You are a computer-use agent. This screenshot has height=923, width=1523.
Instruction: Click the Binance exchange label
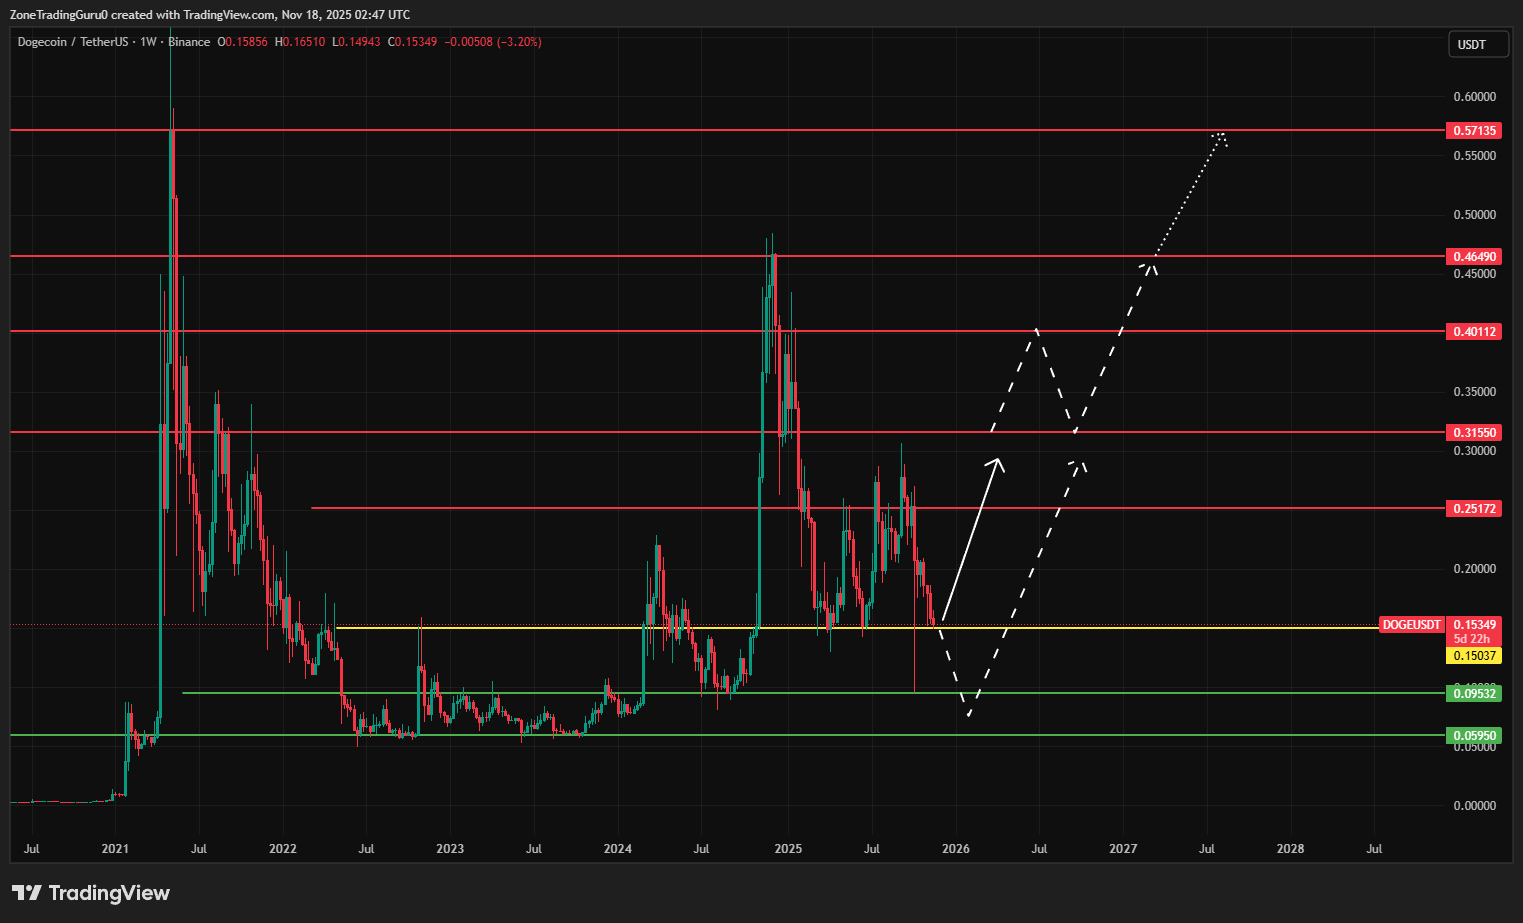(190, 42)
